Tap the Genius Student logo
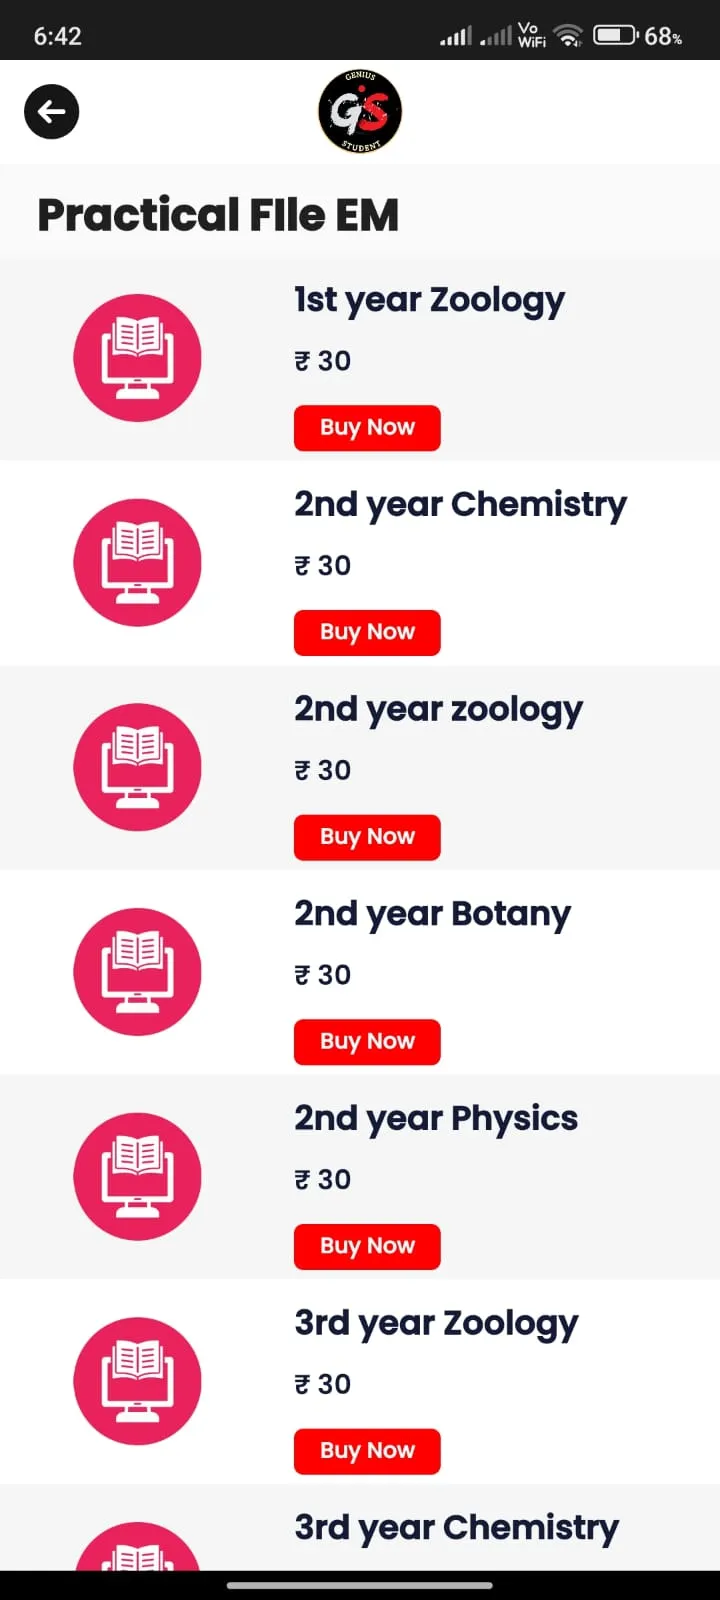720x1600 pixels. click(360, 111)
